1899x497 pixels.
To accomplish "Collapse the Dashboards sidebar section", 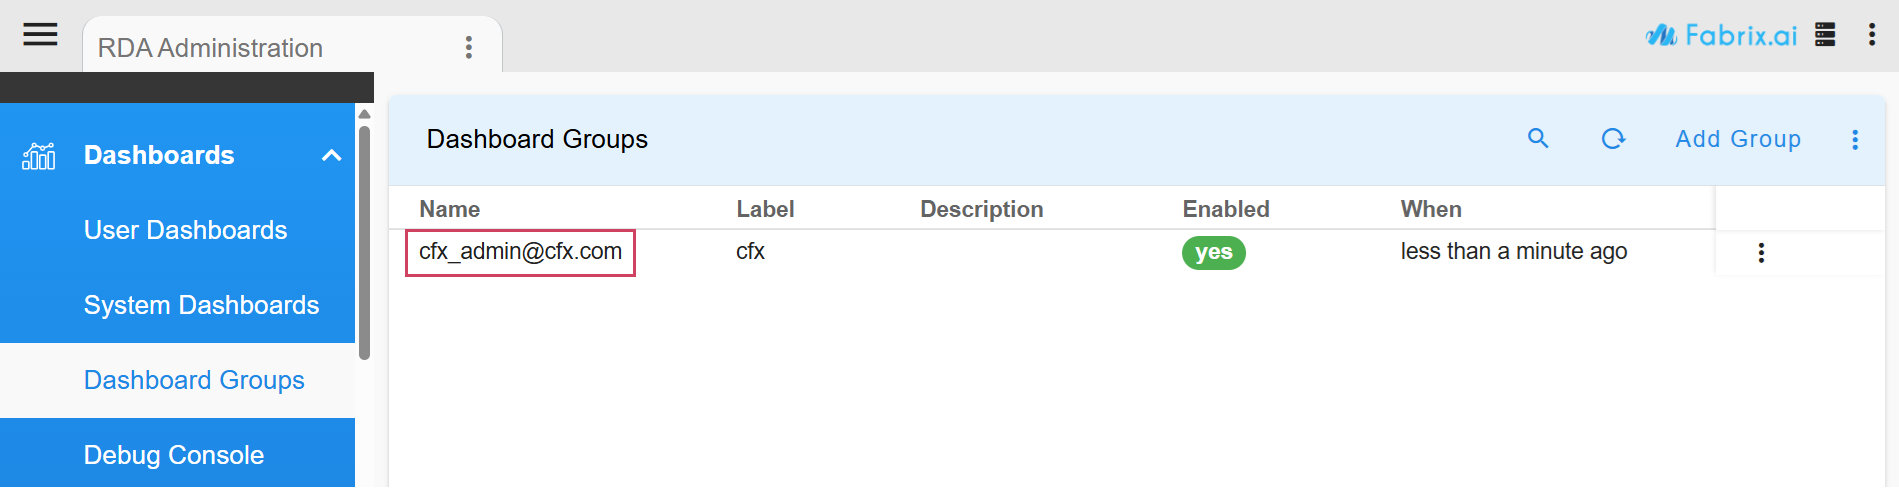I will (x=331, y=156).
